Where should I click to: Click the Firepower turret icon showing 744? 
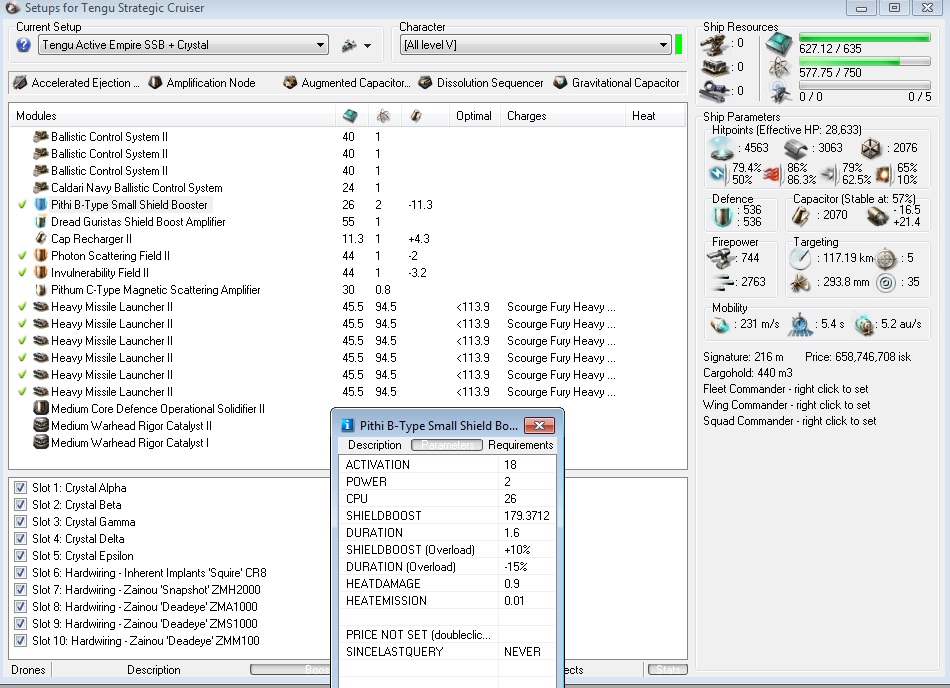coord(721,259)
